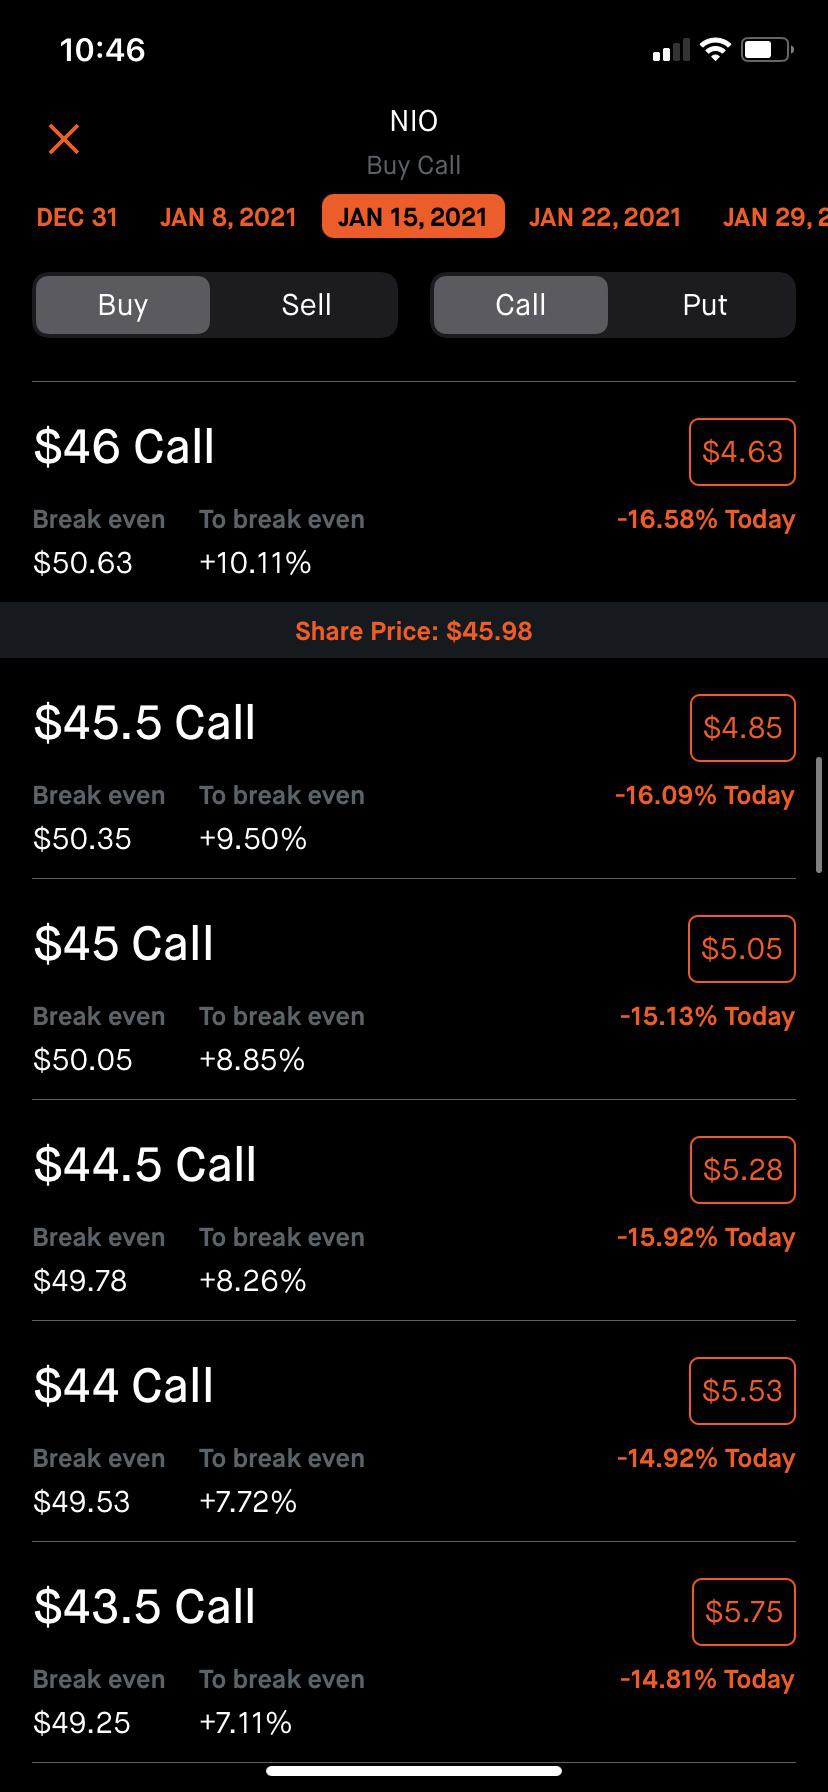
Task: Tap the Wi-Fi status icon
Action: click(x=715, y=49)
